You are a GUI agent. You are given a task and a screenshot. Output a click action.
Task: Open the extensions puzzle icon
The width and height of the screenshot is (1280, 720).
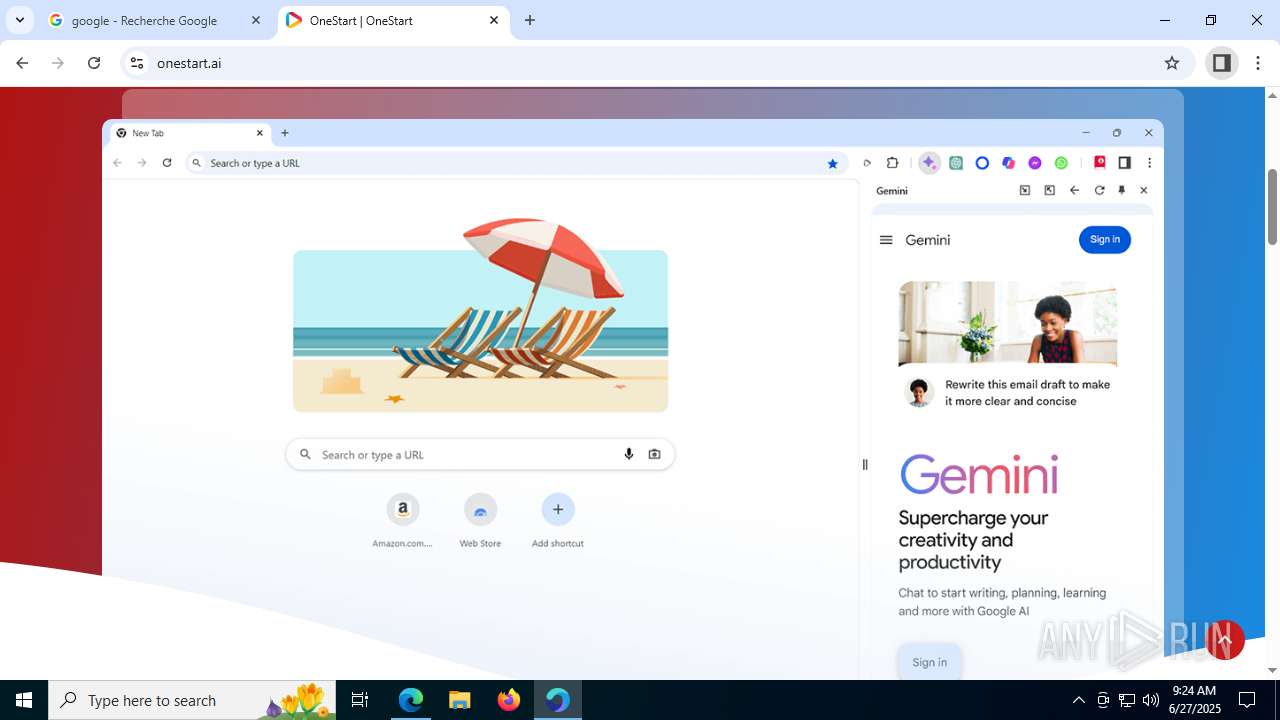893,163
